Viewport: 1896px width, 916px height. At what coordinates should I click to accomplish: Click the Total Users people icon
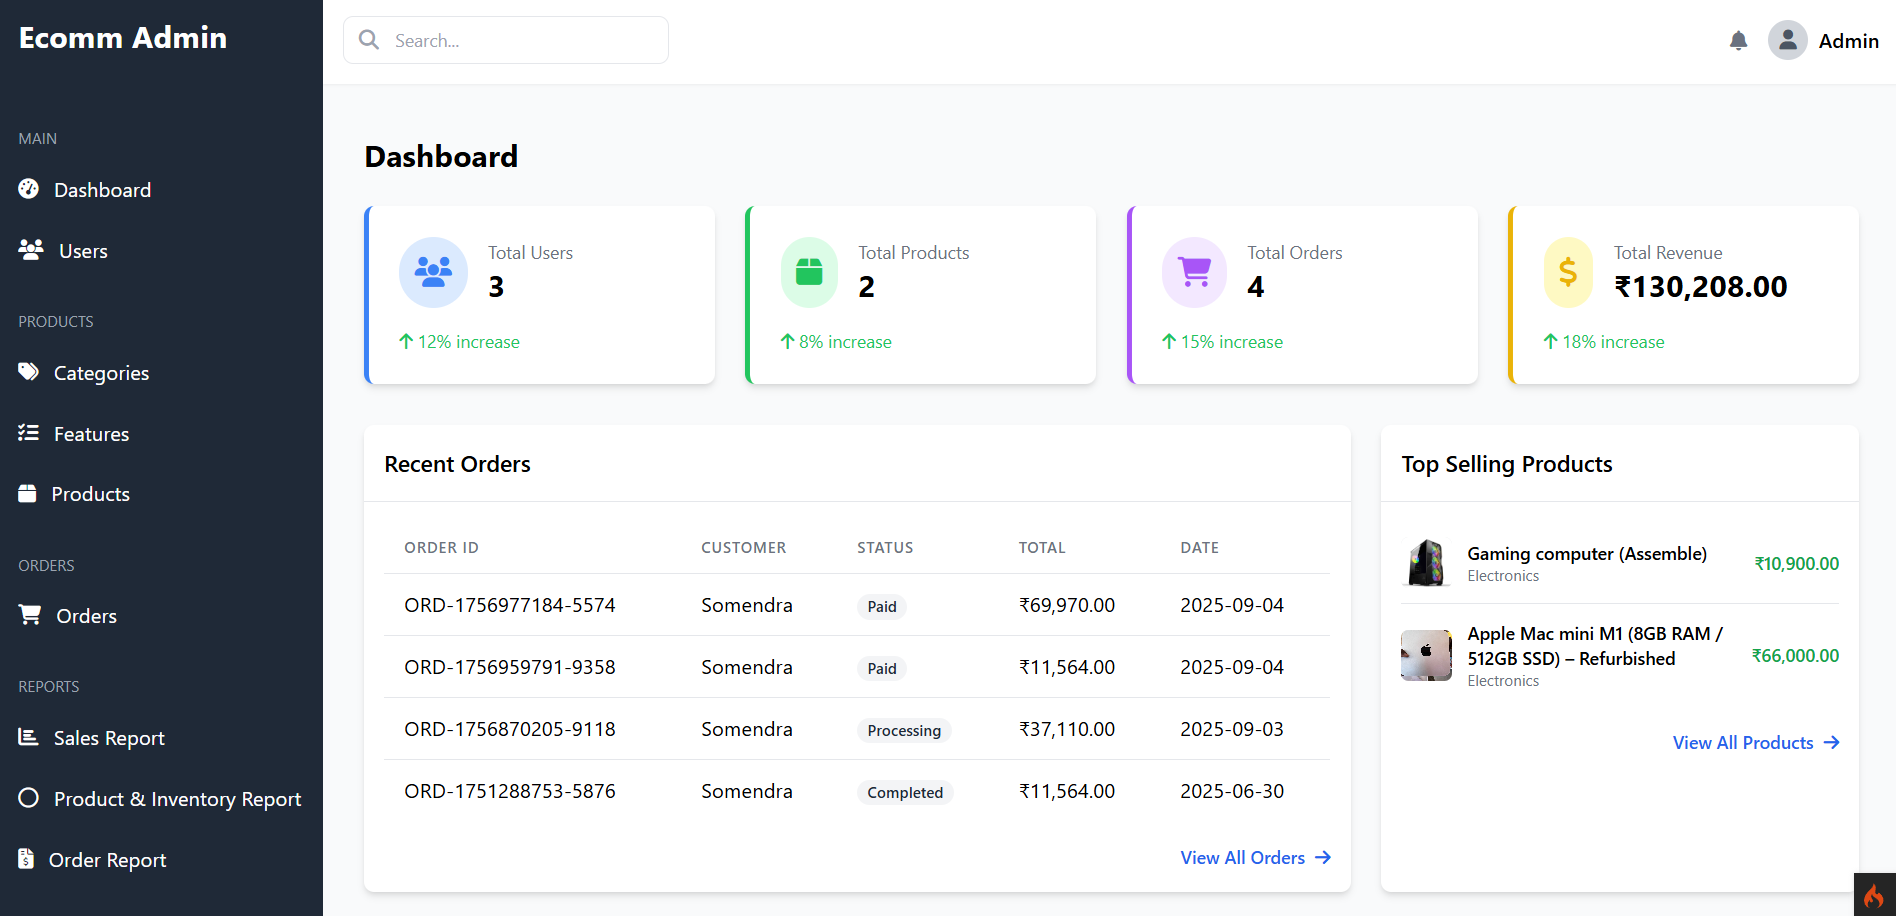433,272
